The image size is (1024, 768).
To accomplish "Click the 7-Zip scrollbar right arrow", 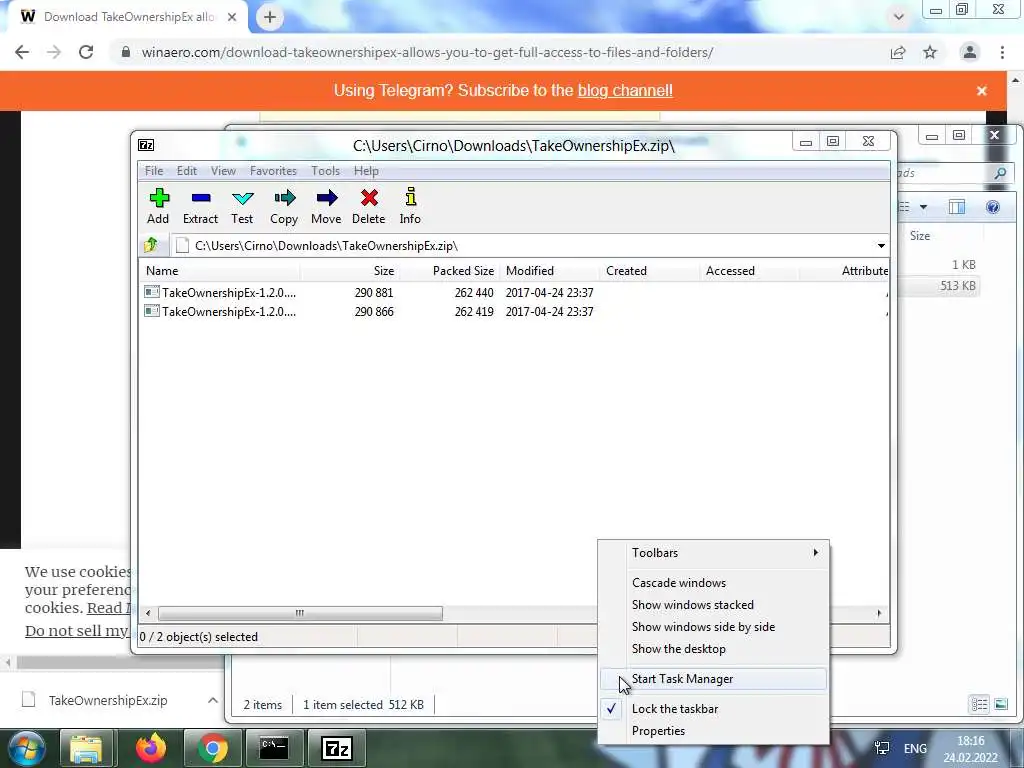I will (x=879, y=613).
